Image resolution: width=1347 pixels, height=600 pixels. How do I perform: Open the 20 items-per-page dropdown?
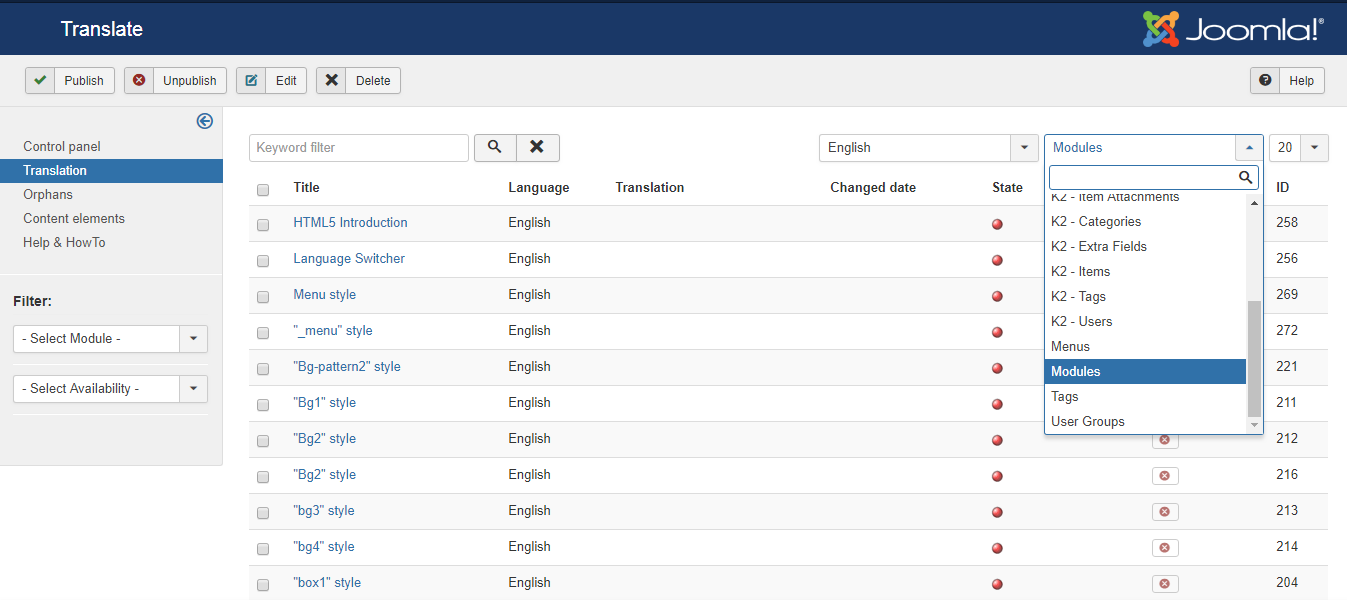[1299, 147]
